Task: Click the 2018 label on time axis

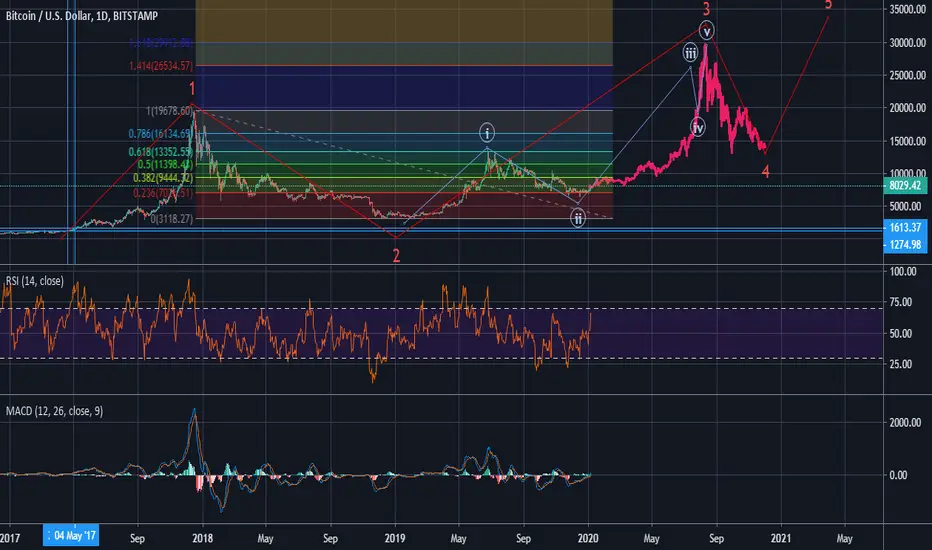Action: tap(202, 538)
